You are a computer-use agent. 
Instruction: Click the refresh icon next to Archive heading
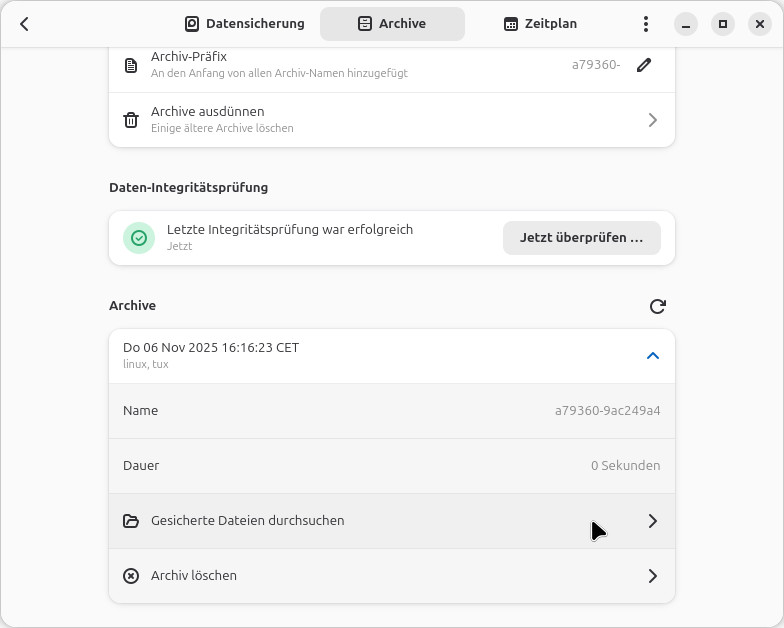(x=657, y=307)
